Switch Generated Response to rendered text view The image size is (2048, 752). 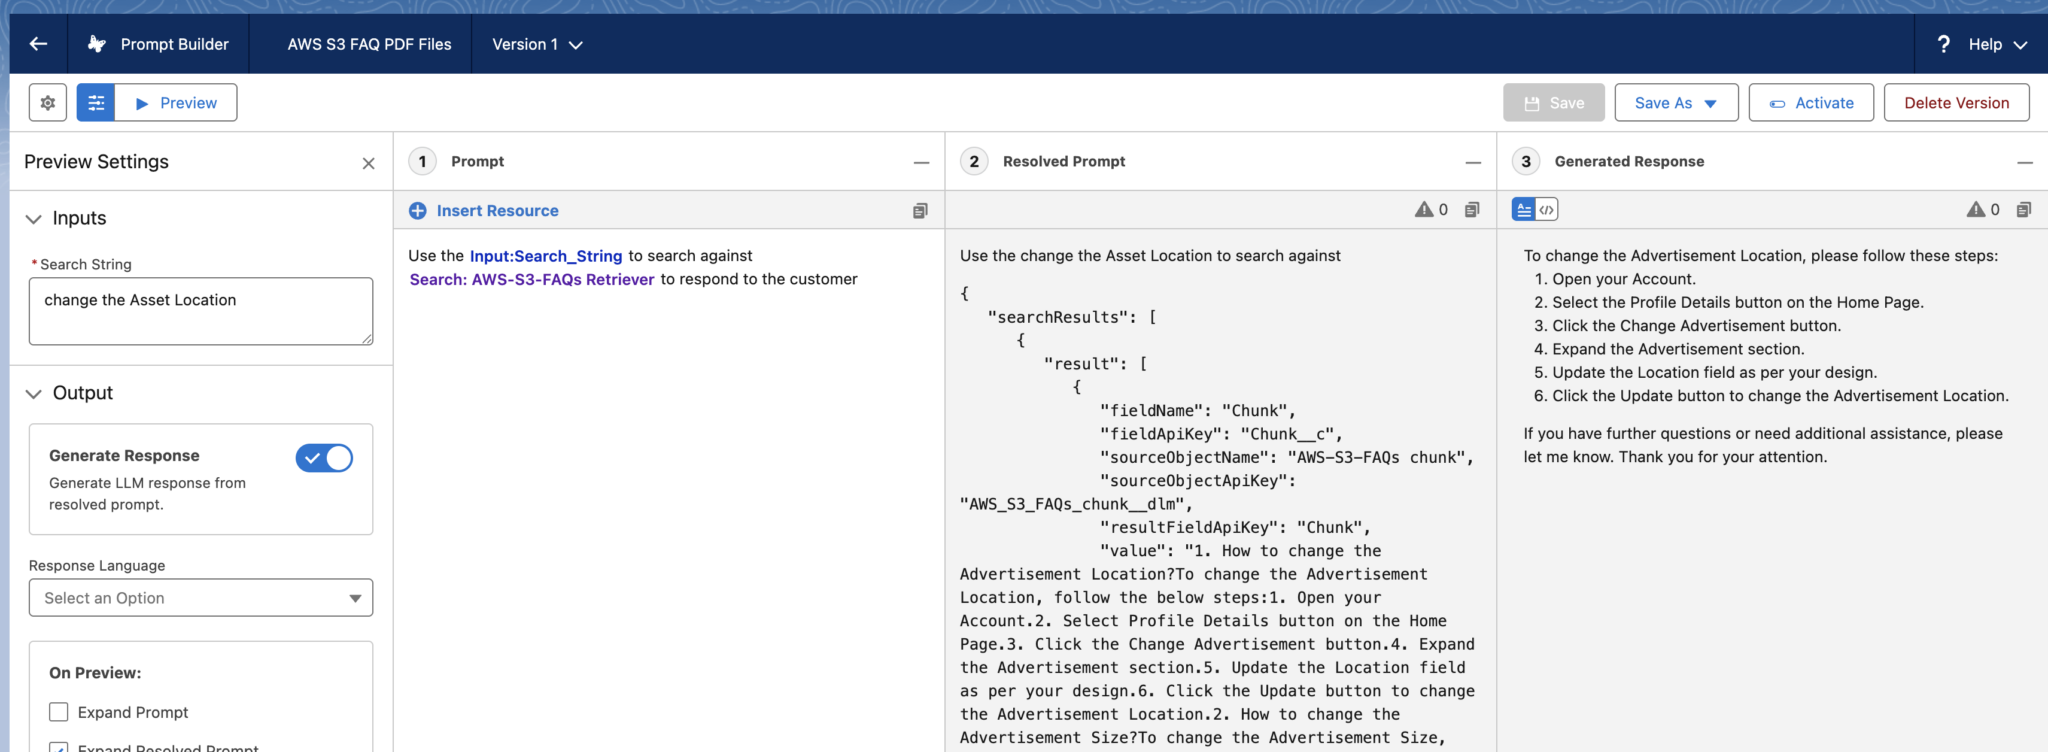(1524, 209)
